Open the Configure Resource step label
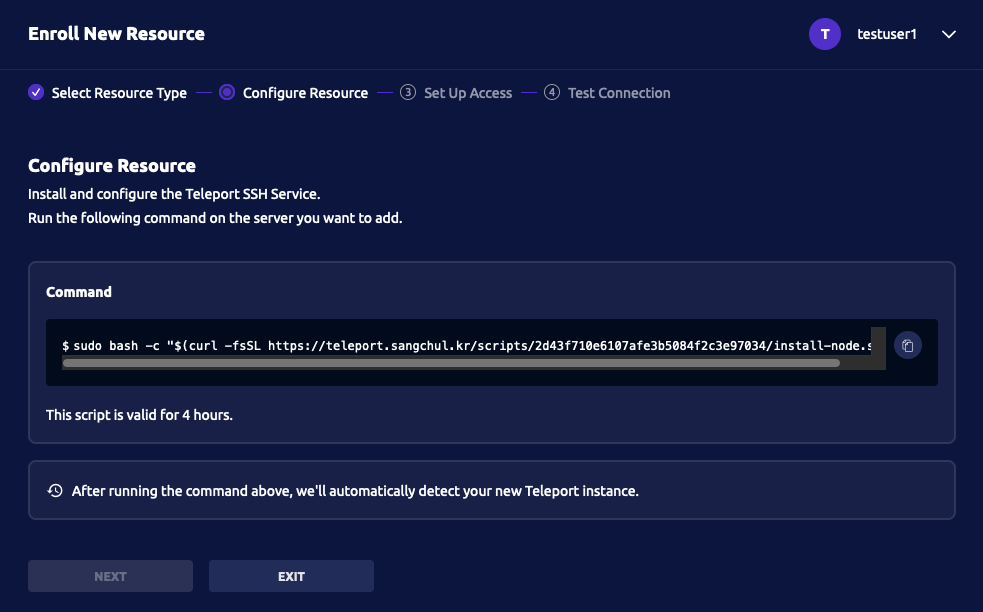The image size is (983, 612). click(x=305, y=93)
